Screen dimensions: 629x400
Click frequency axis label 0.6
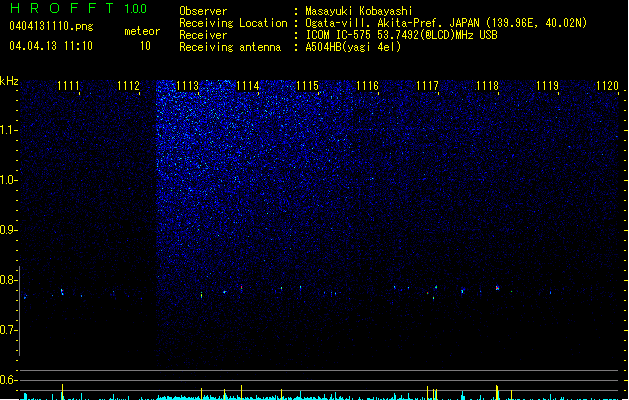tap(7, 380)
